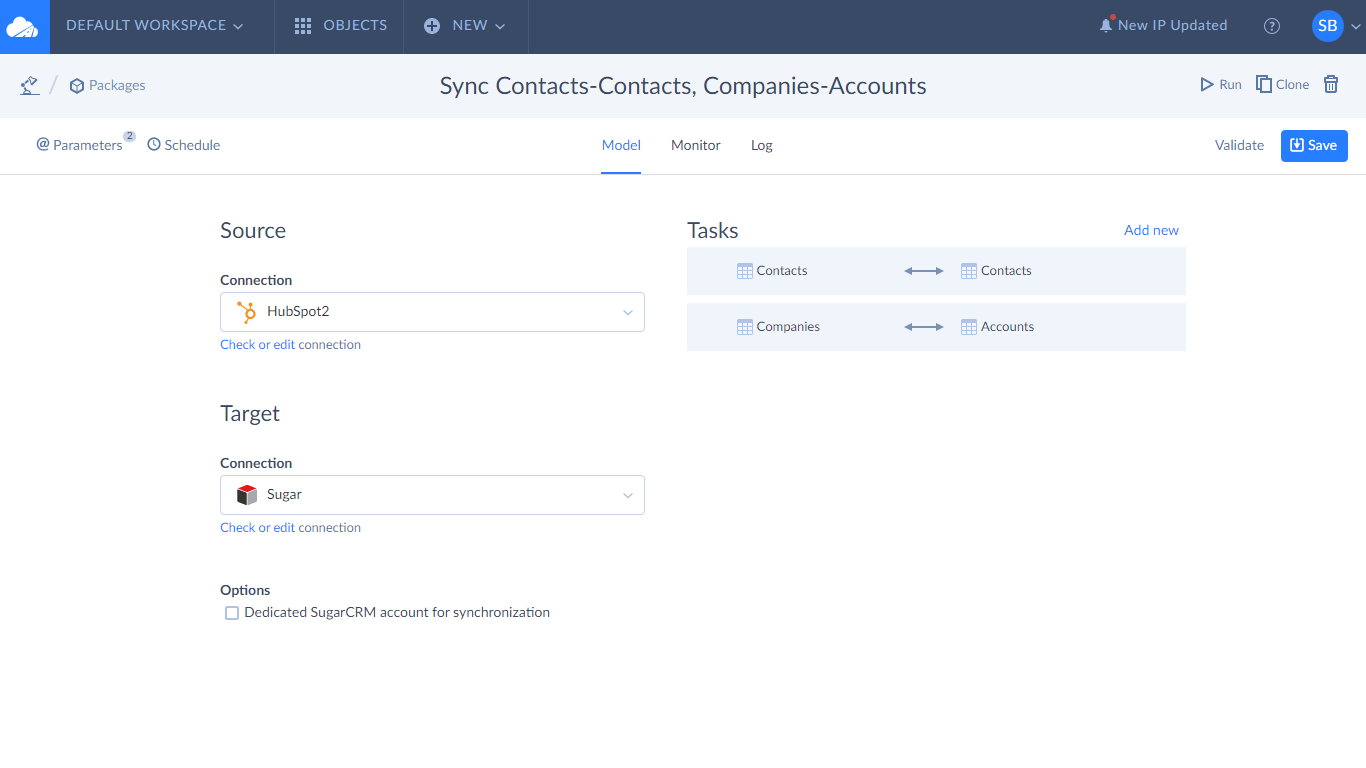1366x768 pixels.
Task: Enable Dedicated SugarCRM account checkbox
Action: [x=232, y=613]
